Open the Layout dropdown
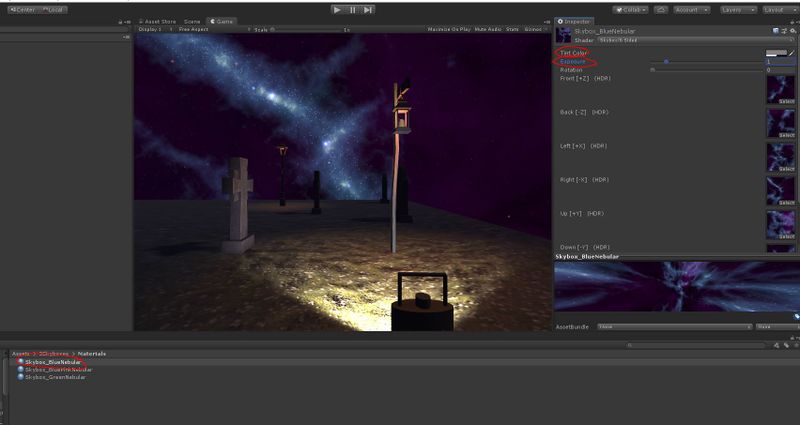Image resolution: width=800 pixels, height=425 pixels. click(x=781, y=10)
